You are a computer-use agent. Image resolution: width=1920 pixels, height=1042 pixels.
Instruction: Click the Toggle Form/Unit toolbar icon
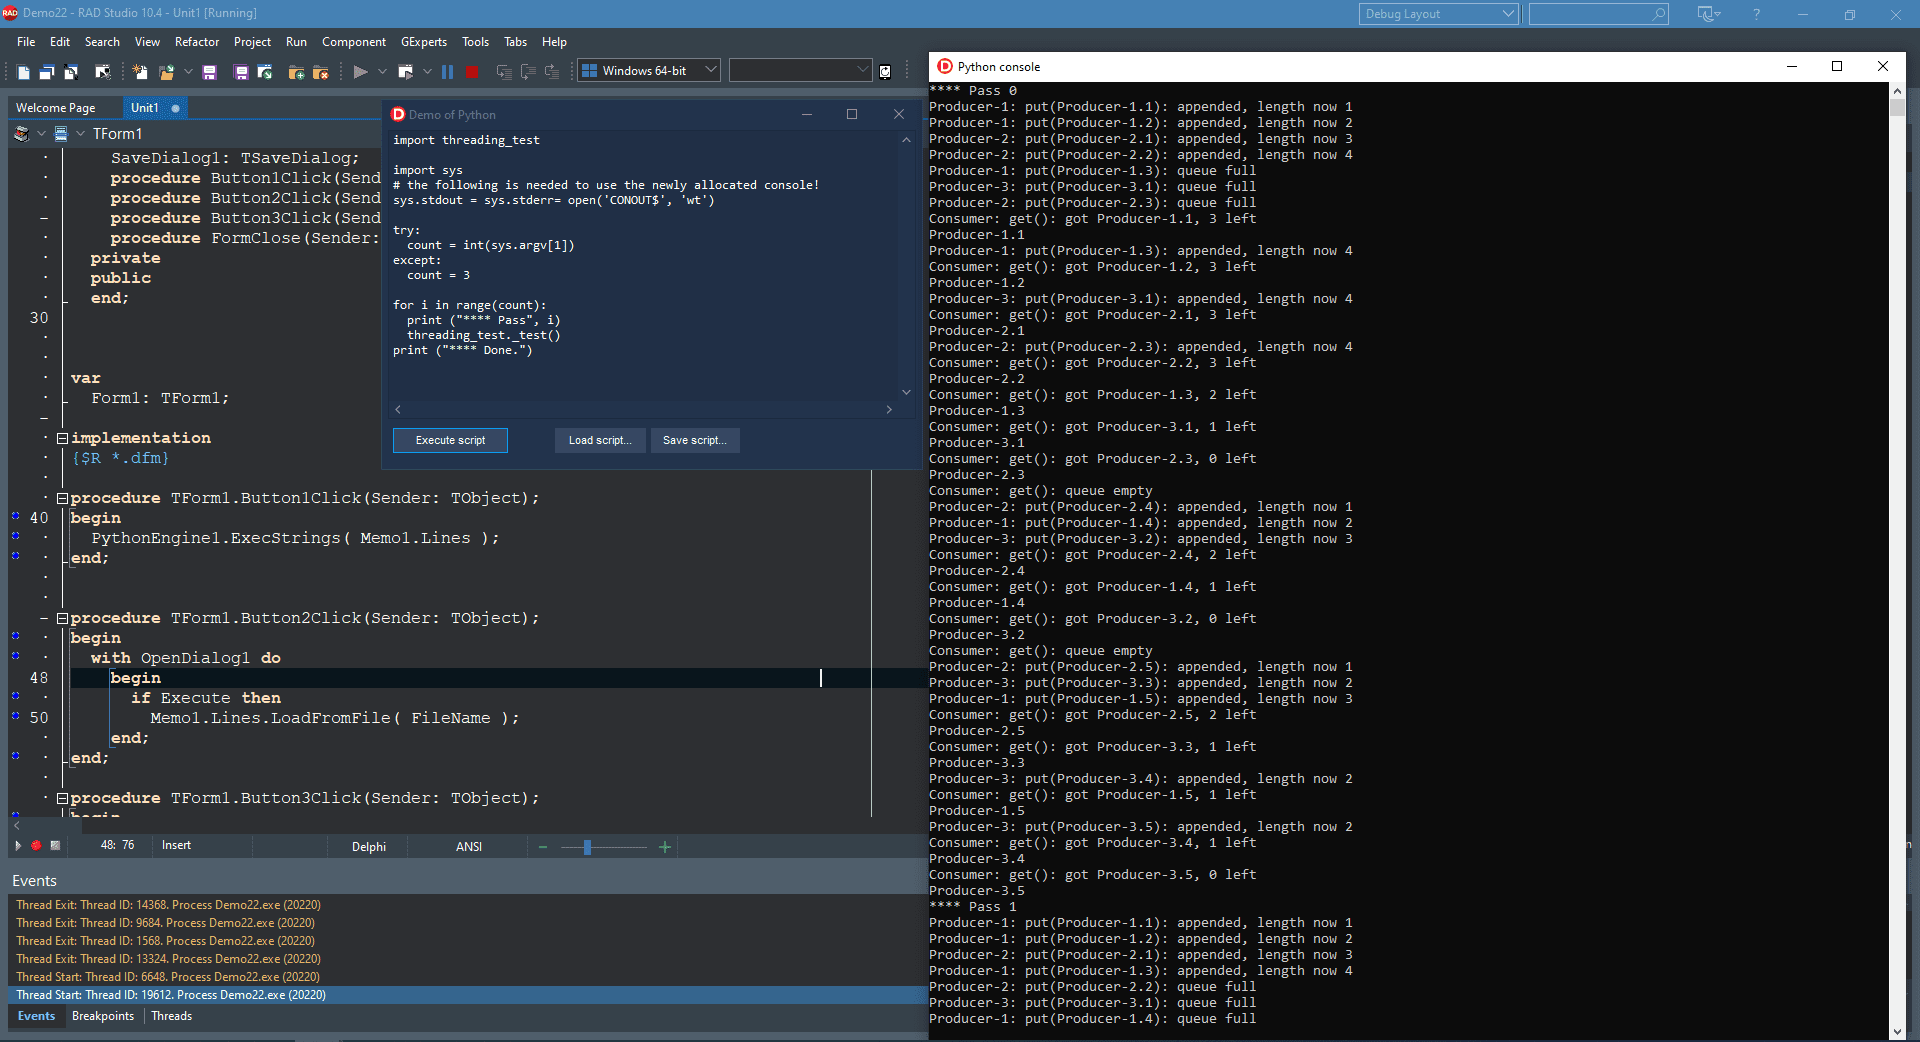pyautogui.click(x=102, y=72)
